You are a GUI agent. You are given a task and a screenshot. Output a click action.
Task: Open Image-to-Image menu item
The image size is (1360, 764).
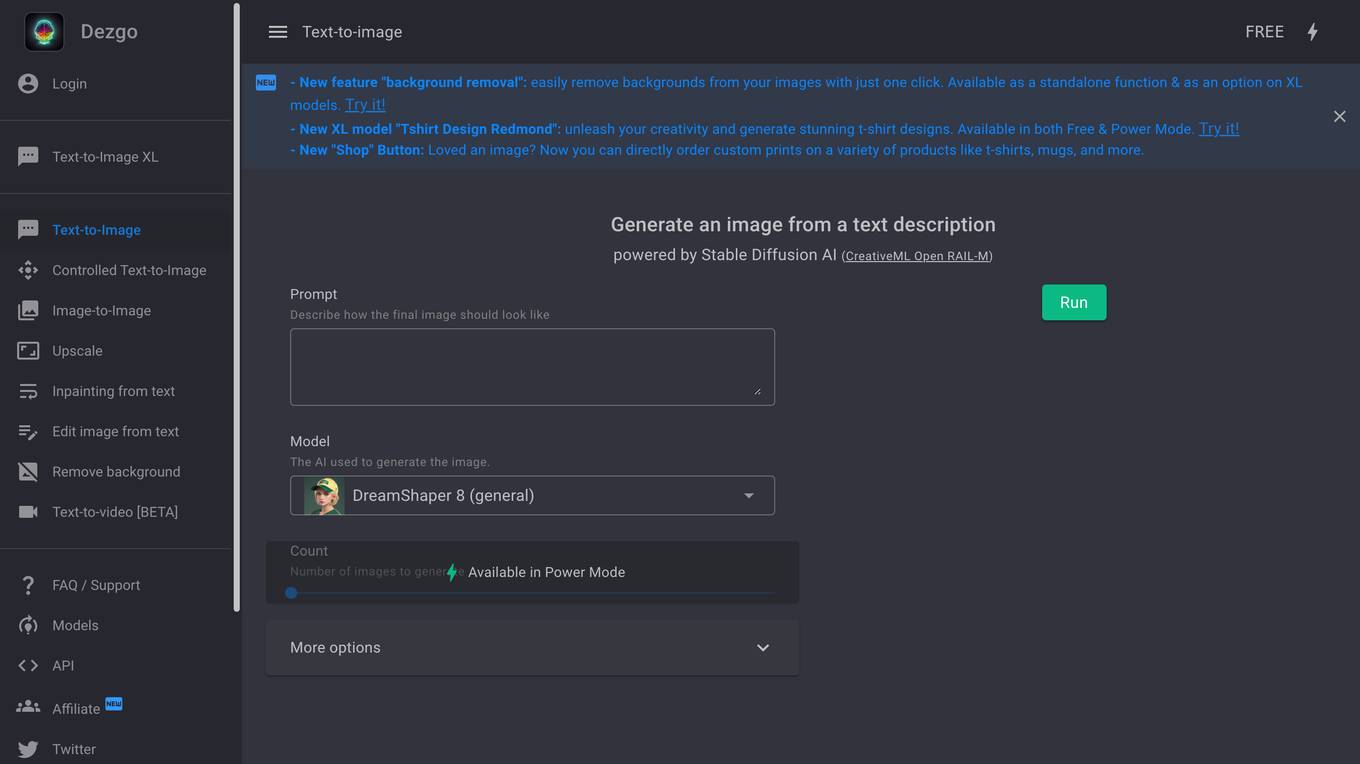tap(101, 311)
